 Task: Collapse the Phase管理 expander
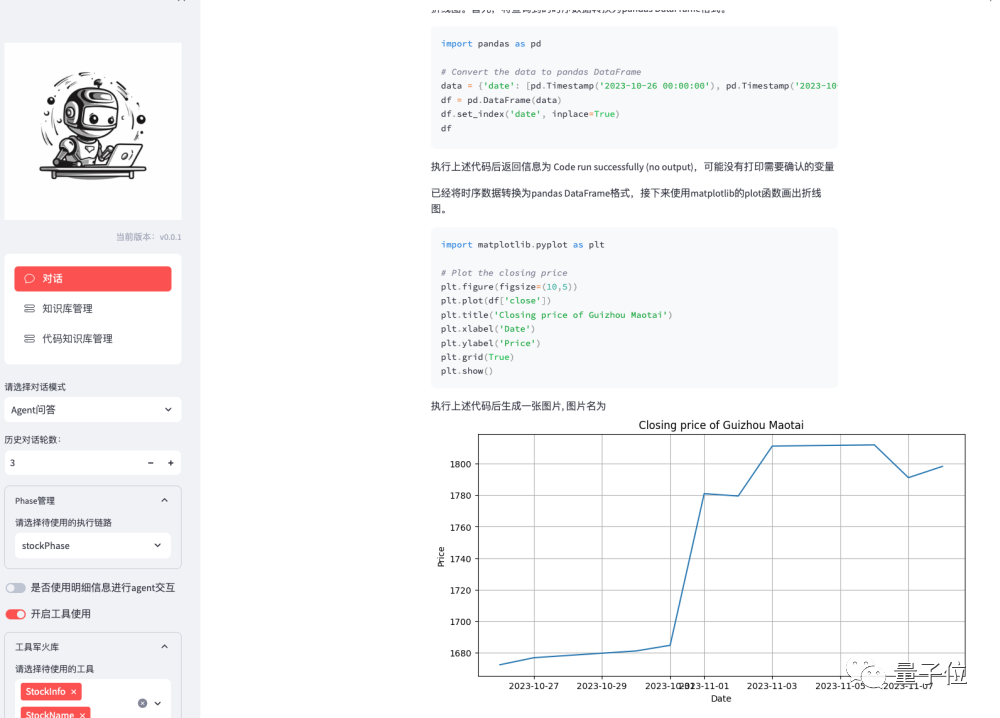point(92,501)
